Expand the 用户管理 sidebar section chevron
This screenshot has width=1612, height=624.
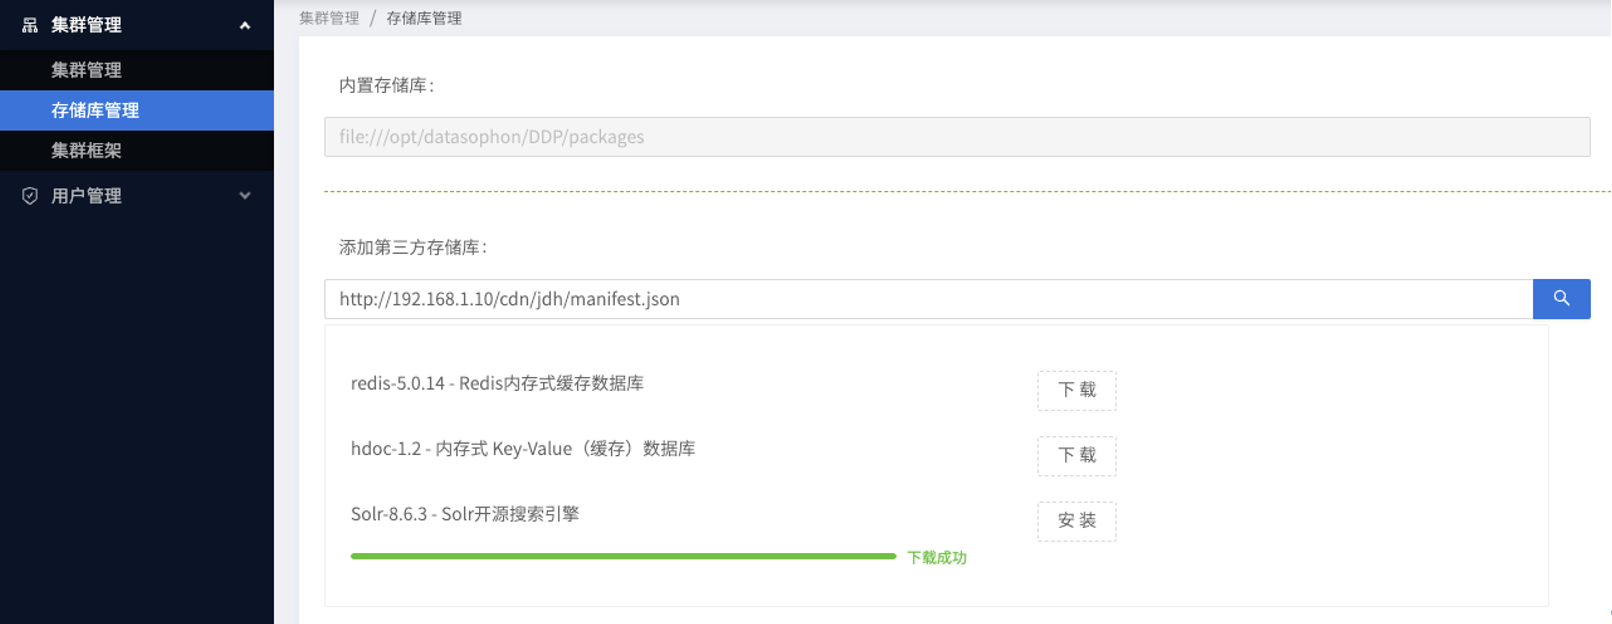click(x=245, y=196)
